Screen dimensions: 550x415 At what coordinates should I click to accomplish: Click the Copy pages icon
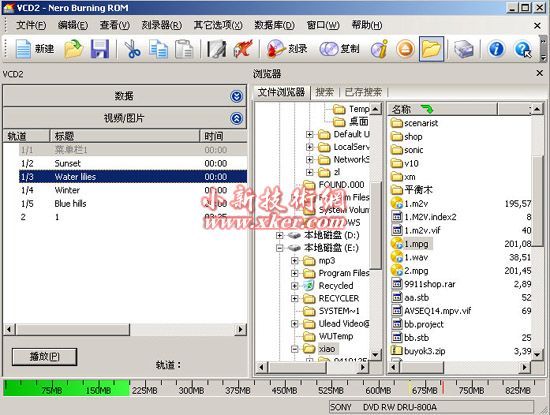click(158, 49)
